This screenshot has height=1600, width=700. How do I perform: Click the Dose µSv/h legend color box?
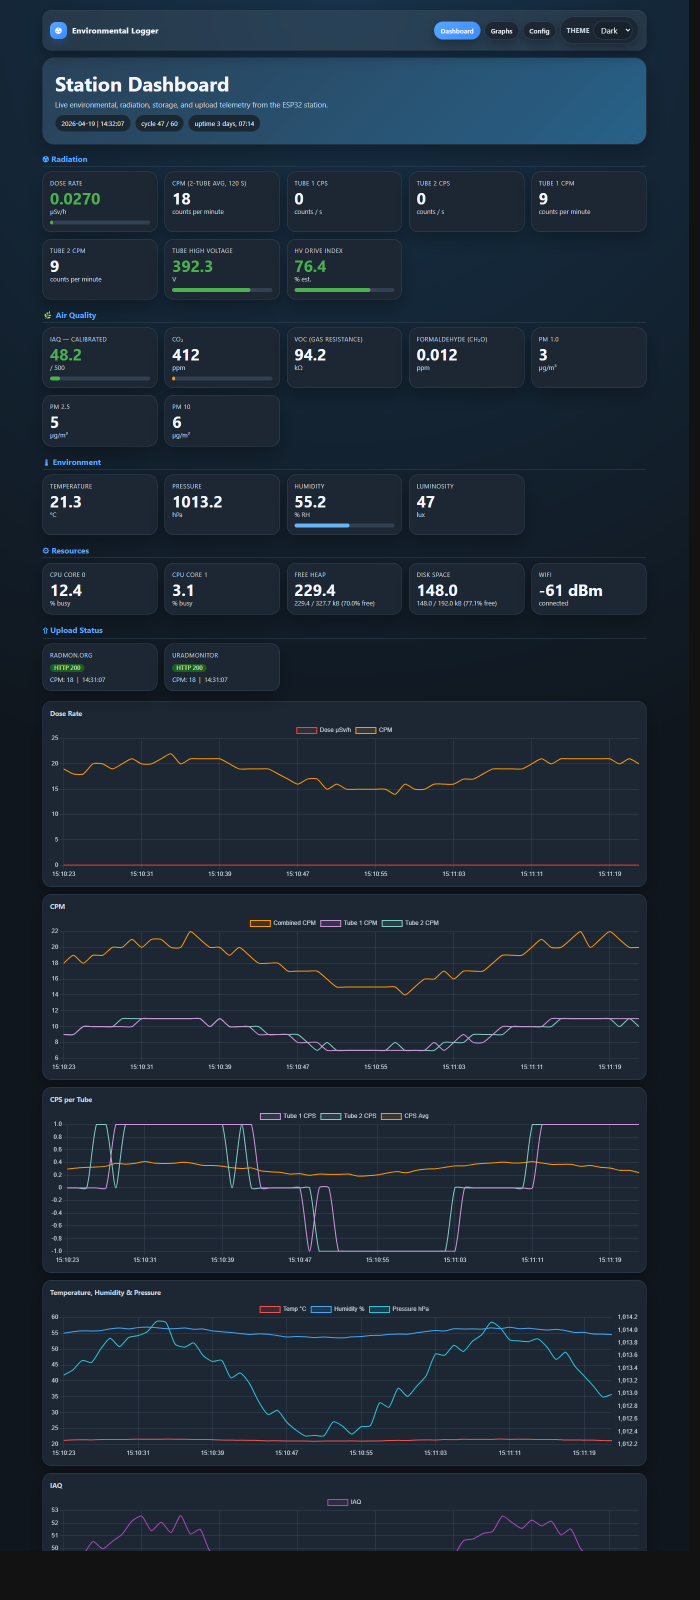tap(306, 730)
